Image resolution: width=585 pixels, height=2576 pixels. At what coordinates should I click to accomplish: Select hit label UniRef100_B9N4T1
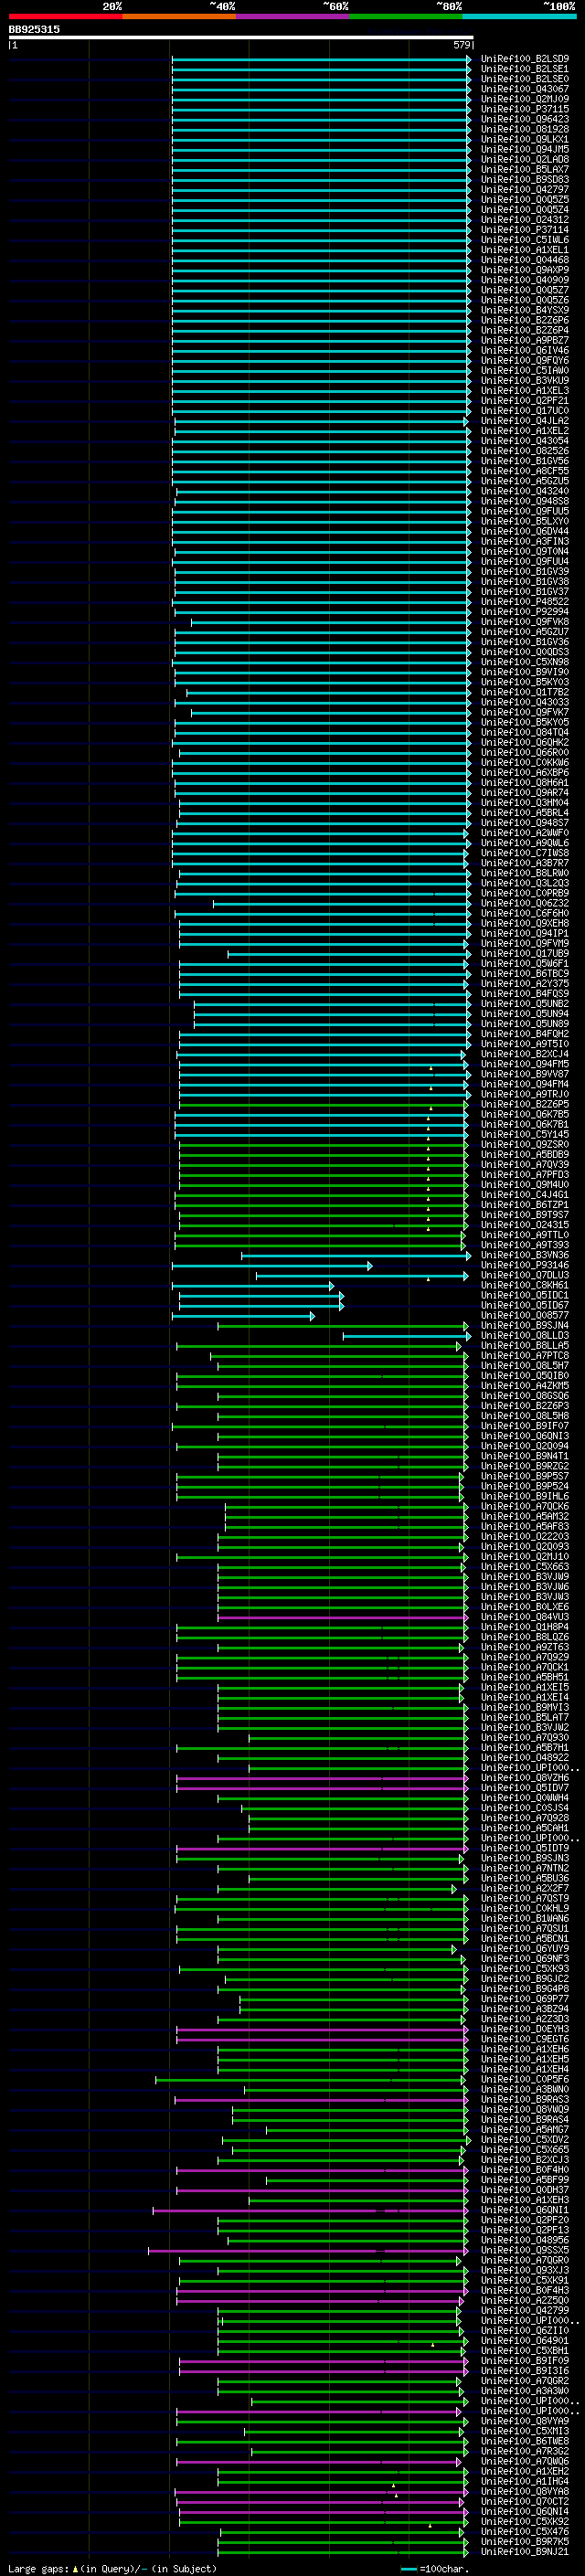[525, 1456]
